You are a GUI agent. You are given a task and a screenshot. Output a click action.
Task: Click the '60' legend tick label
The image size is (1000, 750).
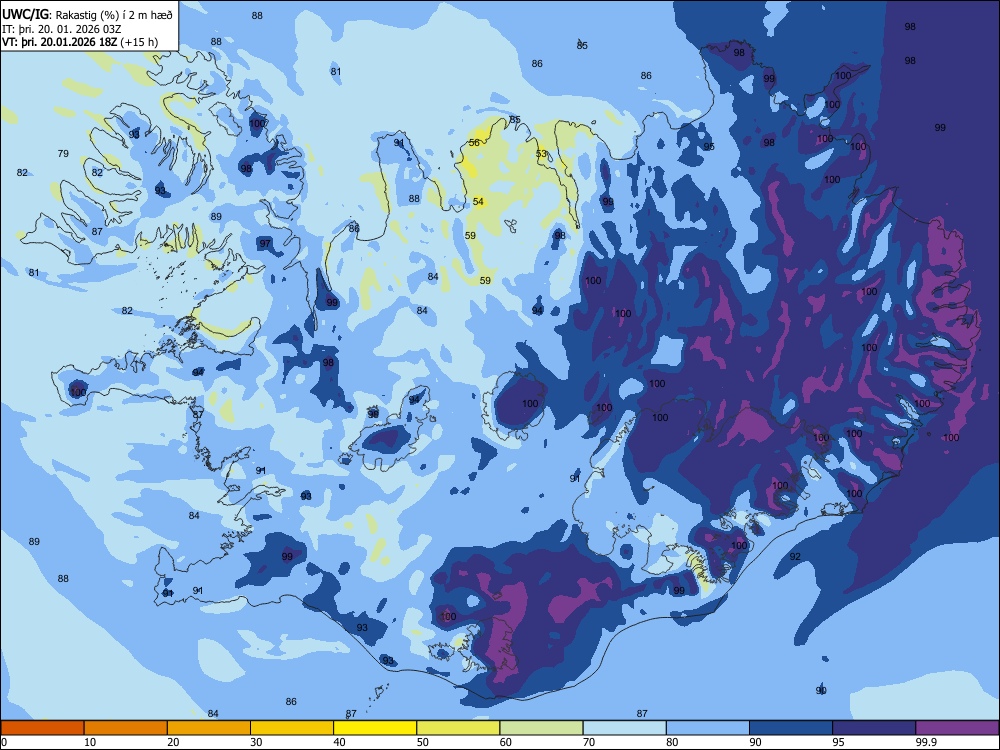506,742
